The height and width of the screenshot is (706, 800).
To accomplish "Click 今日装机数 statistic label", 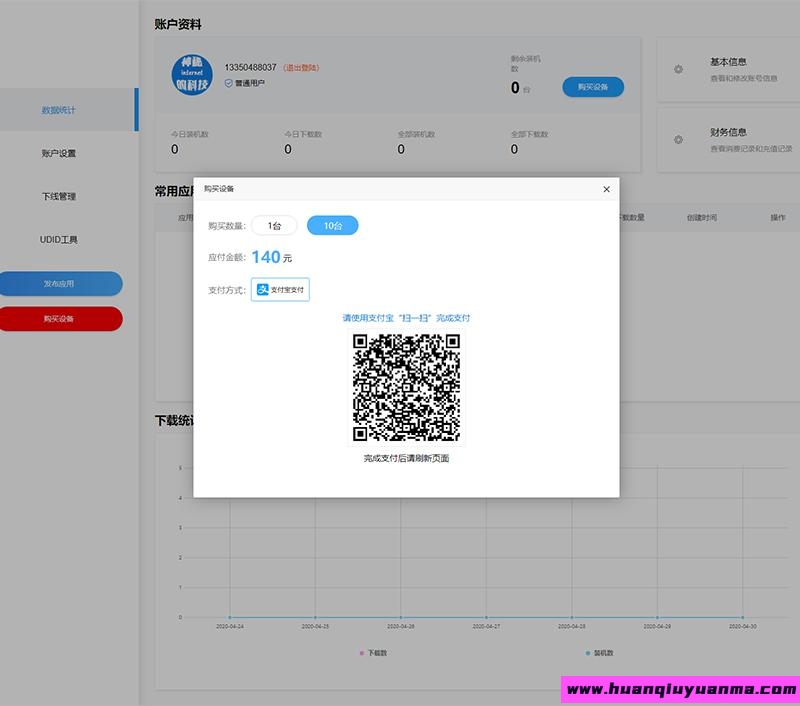I will pos(190,134).
